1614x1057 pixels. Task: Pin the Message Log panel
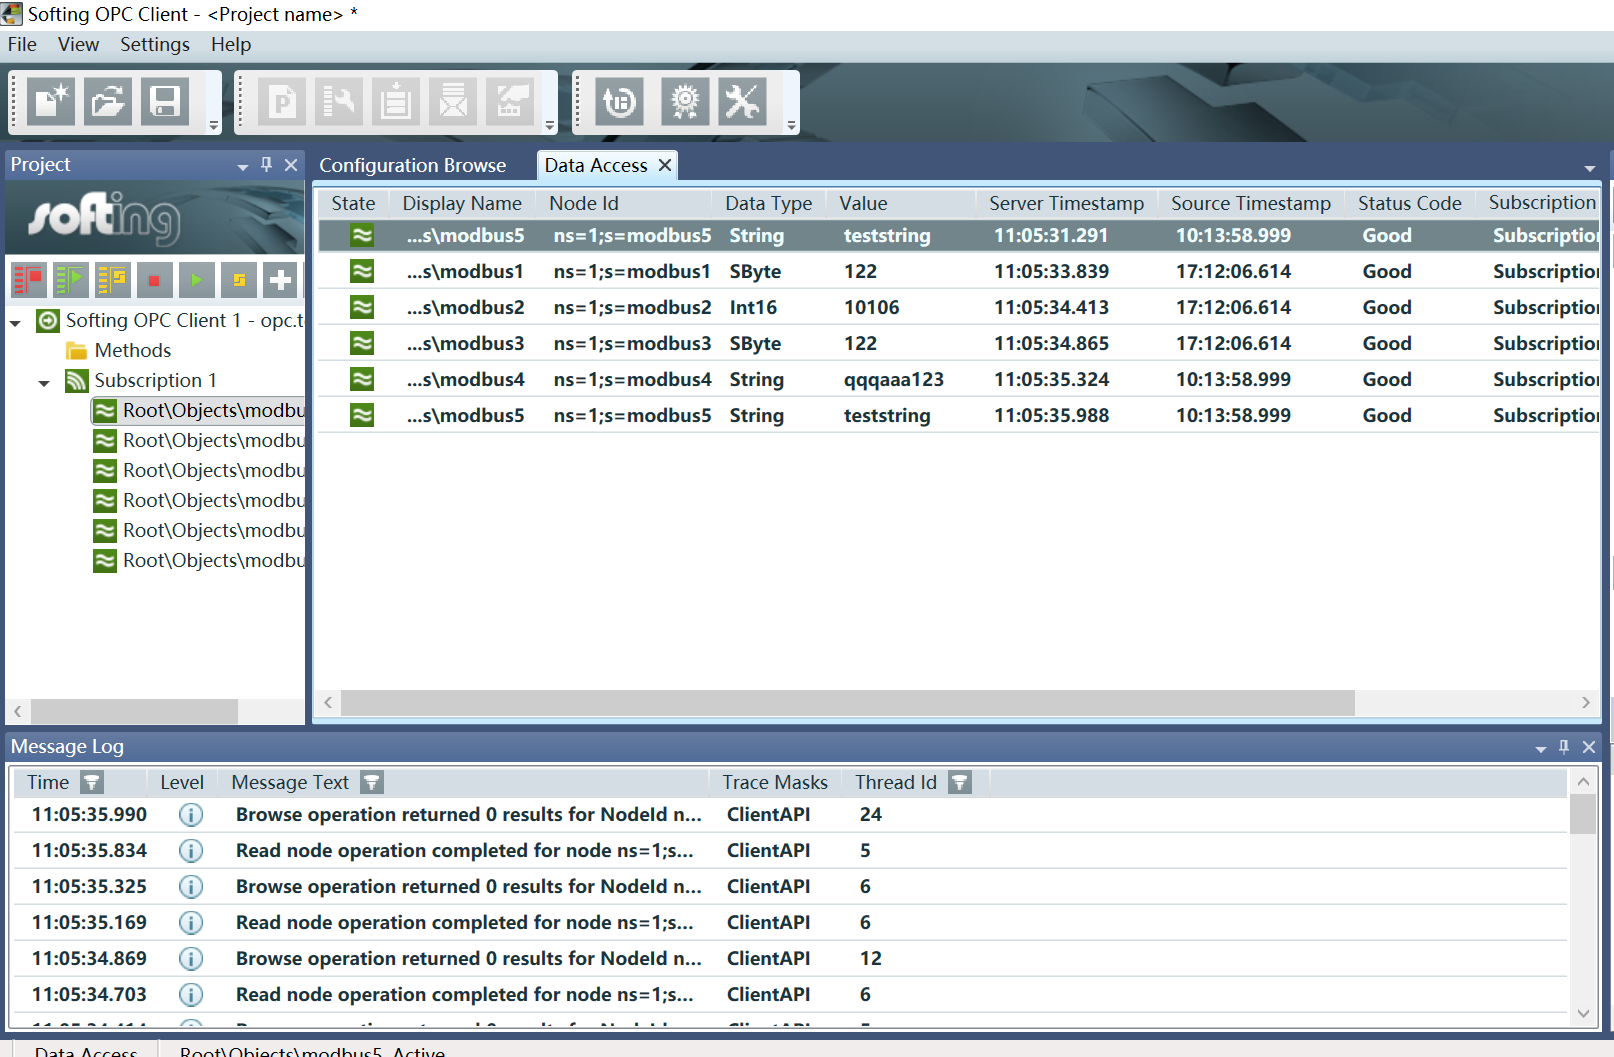coord(1564,746)
